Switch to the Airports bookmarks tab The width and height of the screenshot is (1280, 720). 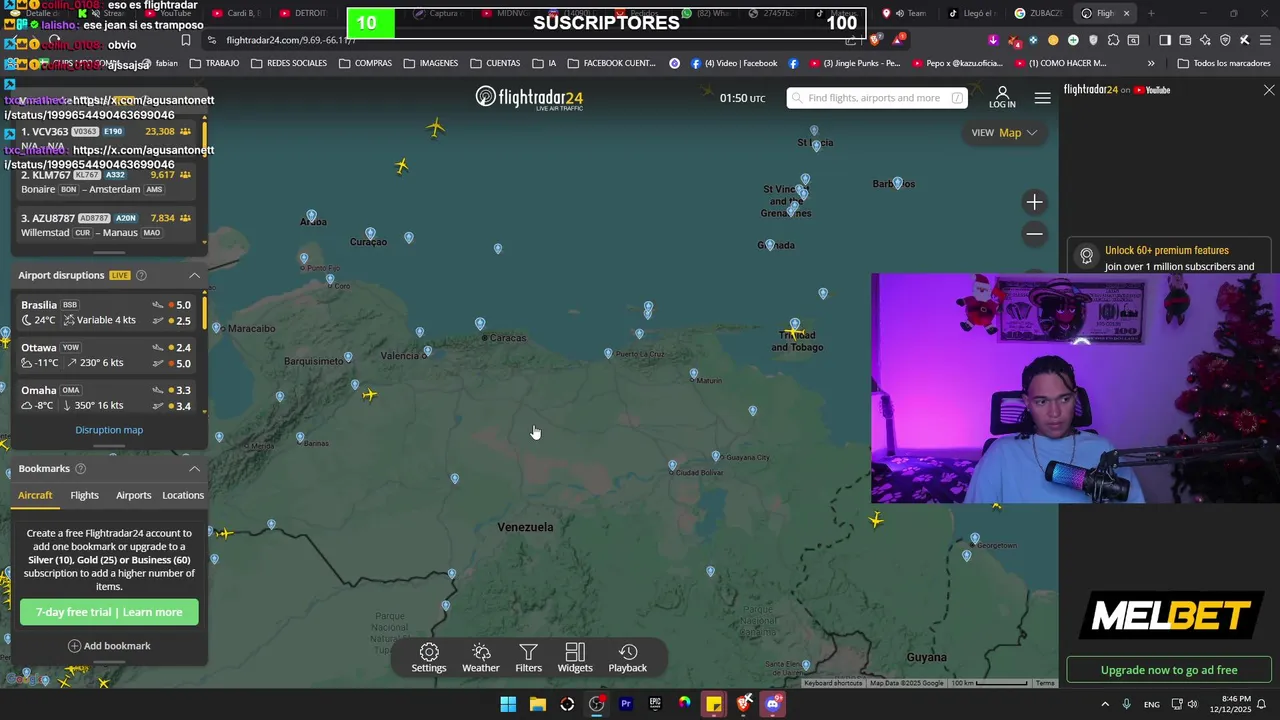[134, 495]
